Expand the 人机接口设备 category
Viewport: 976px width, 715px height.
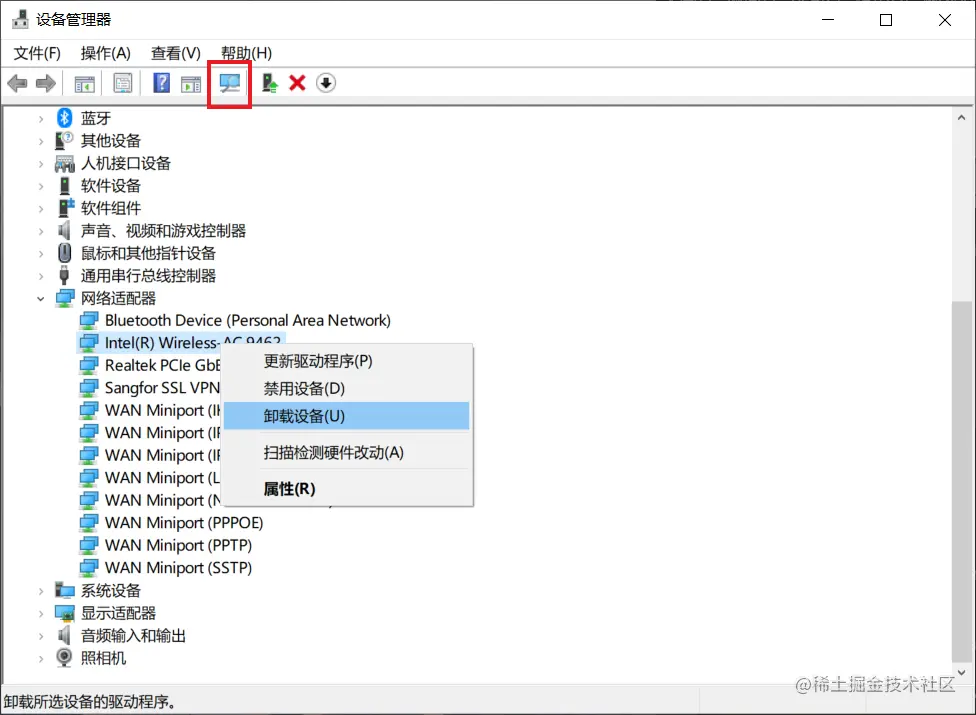41,164
